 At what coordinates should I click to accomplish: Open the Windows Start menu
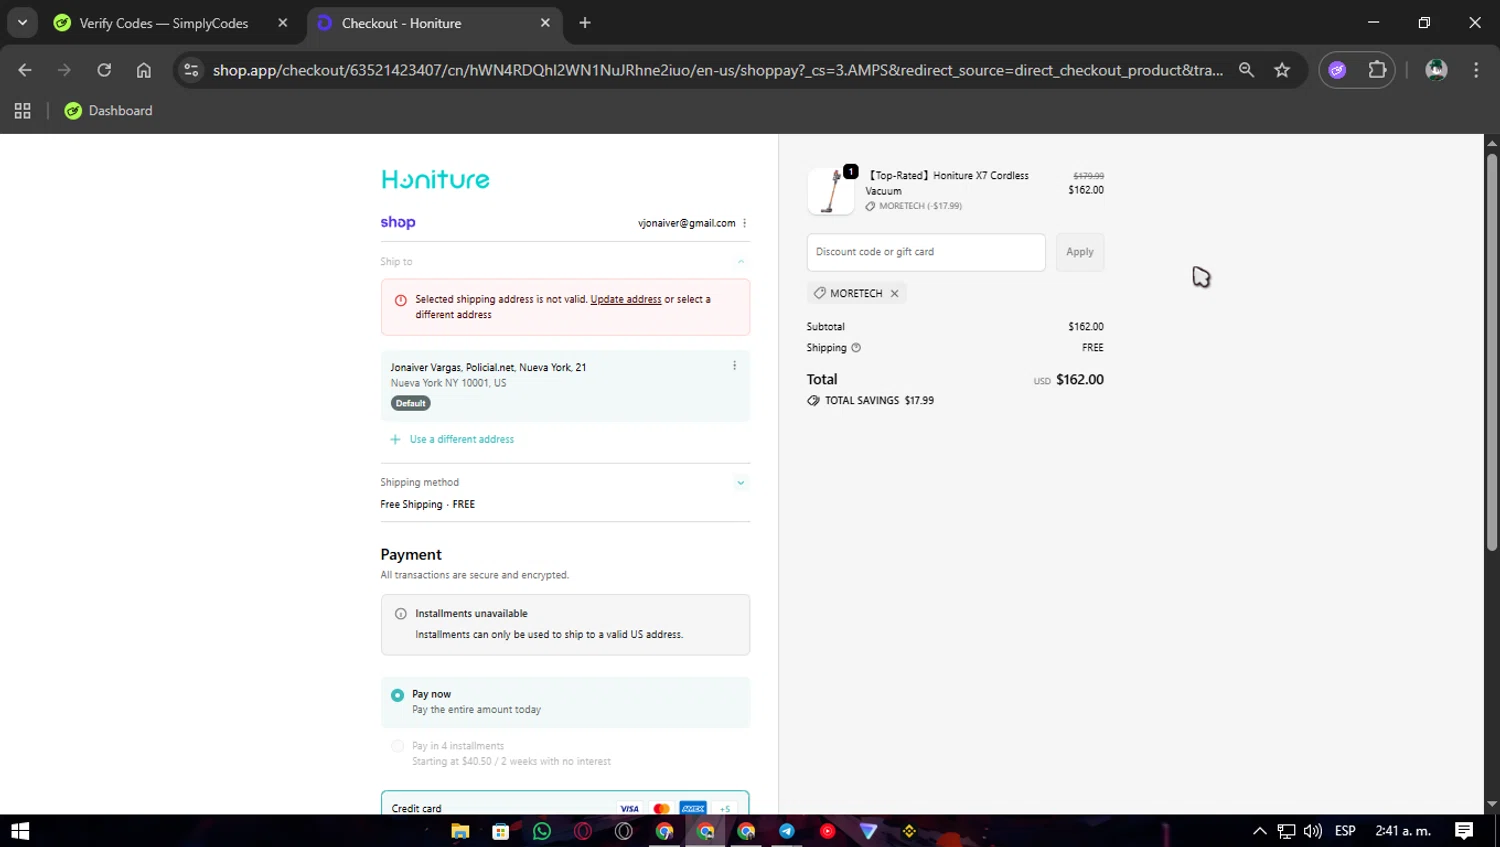(20, 831)
